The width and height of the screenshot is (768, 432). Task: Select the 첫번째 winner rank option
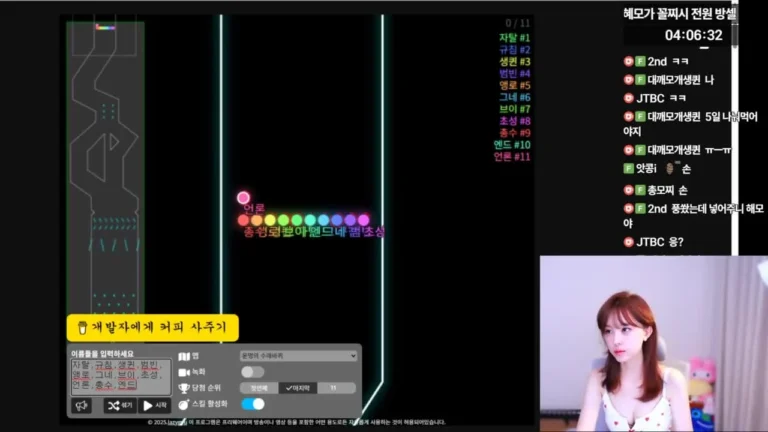(x=259, y=388)
